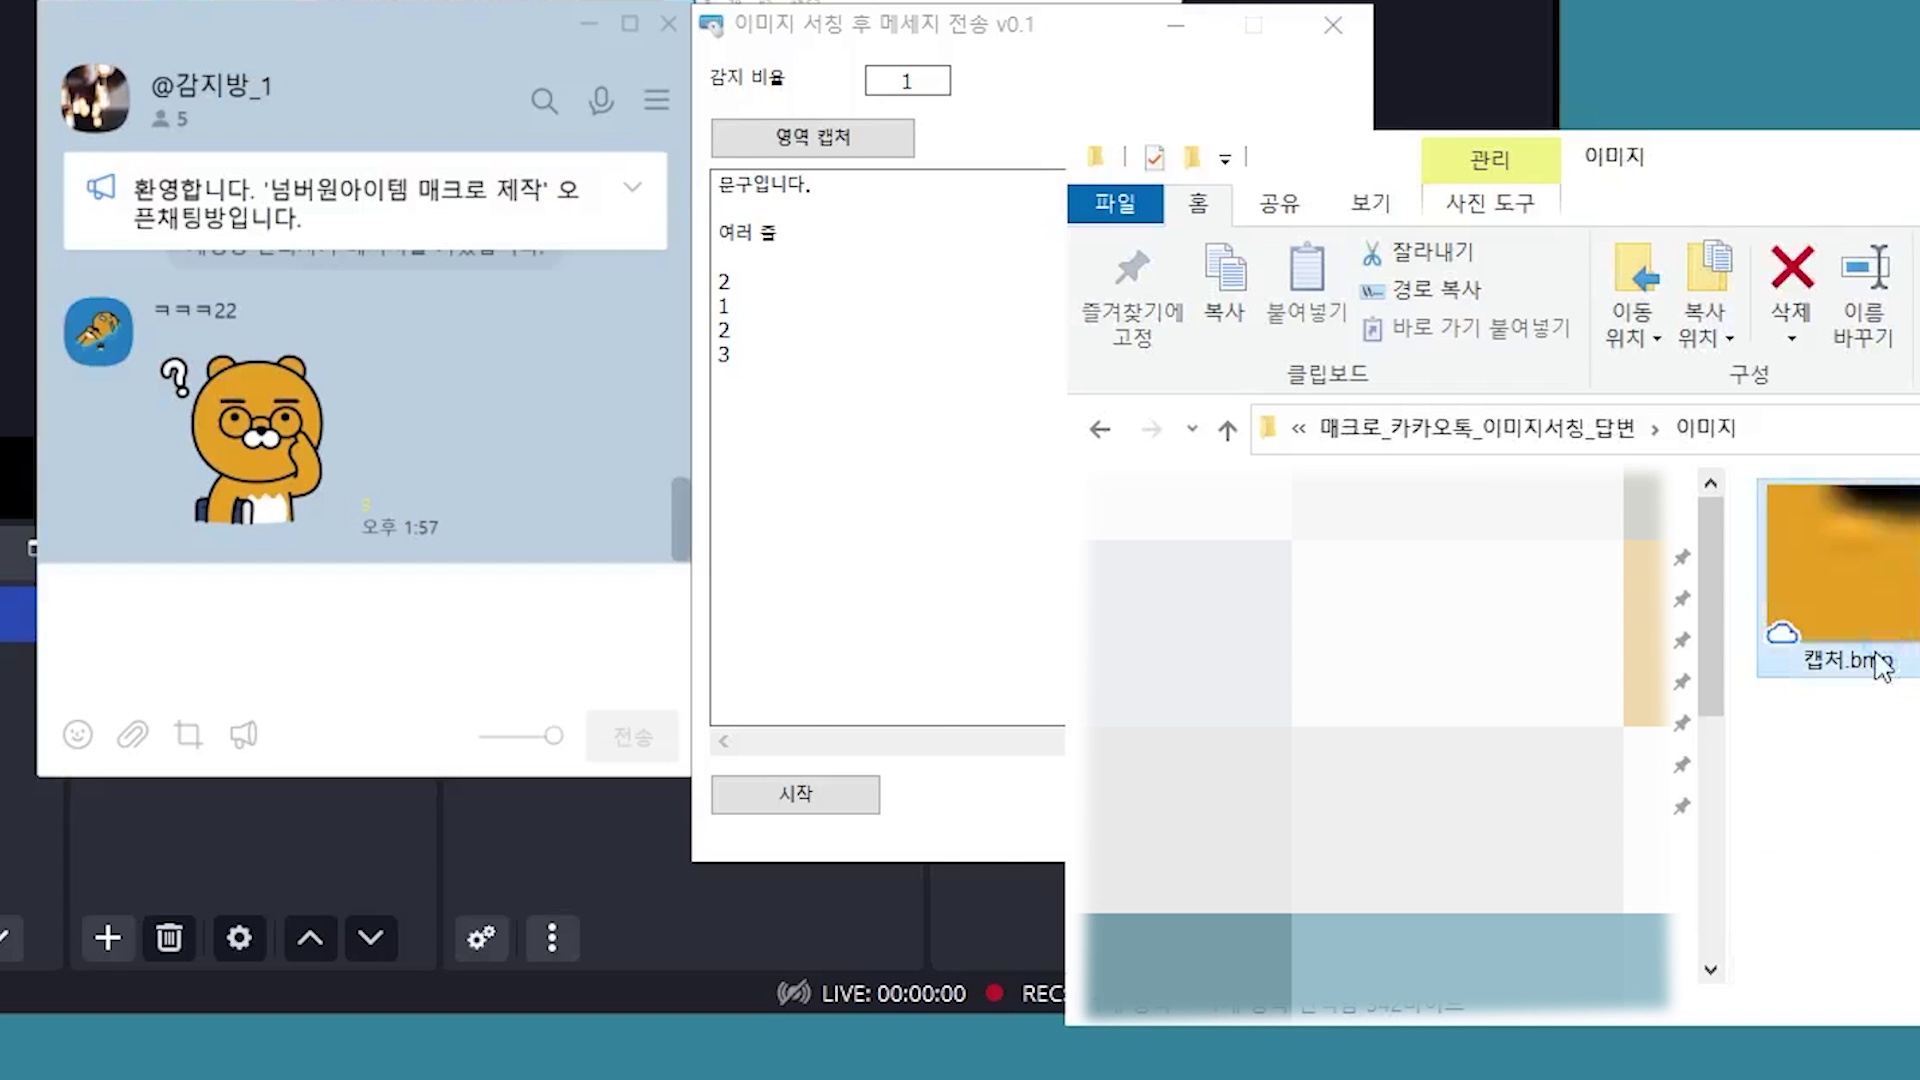Viewport: 1920px width, 1080px height.
Task: Click the screen capture crop icon
Action: [188, 735]
